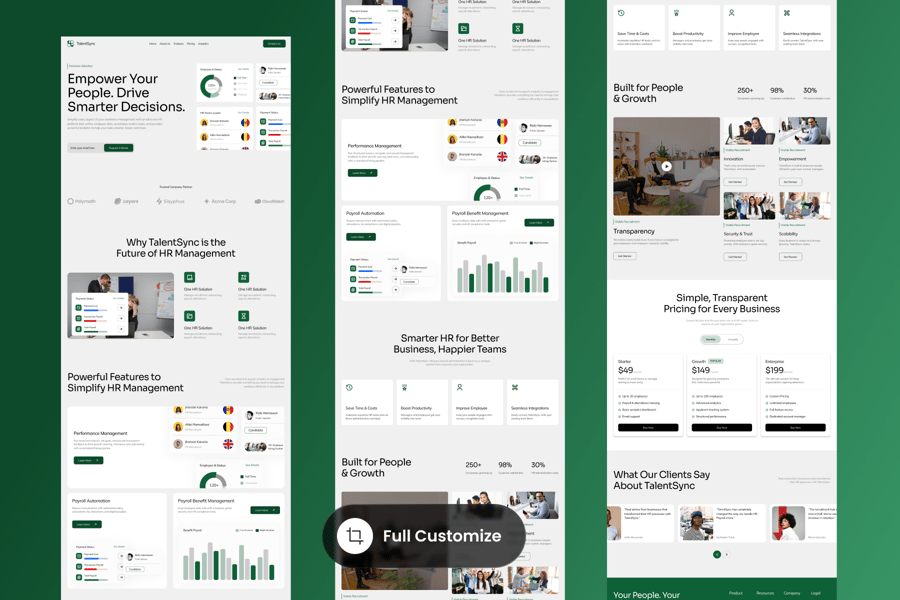Click the Boost Productivity icon in right panel
Image resolution: width=900 pixels, height=600 pixels.
[676, 14]
